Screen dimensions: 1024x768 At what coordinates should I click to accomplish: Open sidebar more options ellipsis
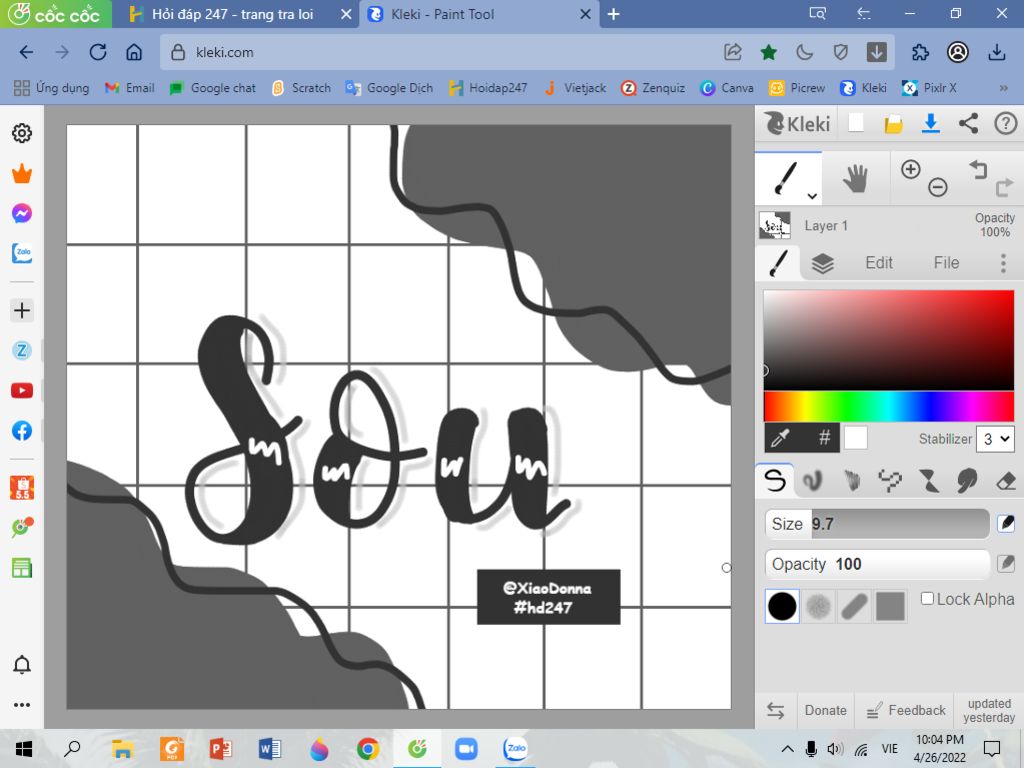pyautogui.click(x=22, y=705)
